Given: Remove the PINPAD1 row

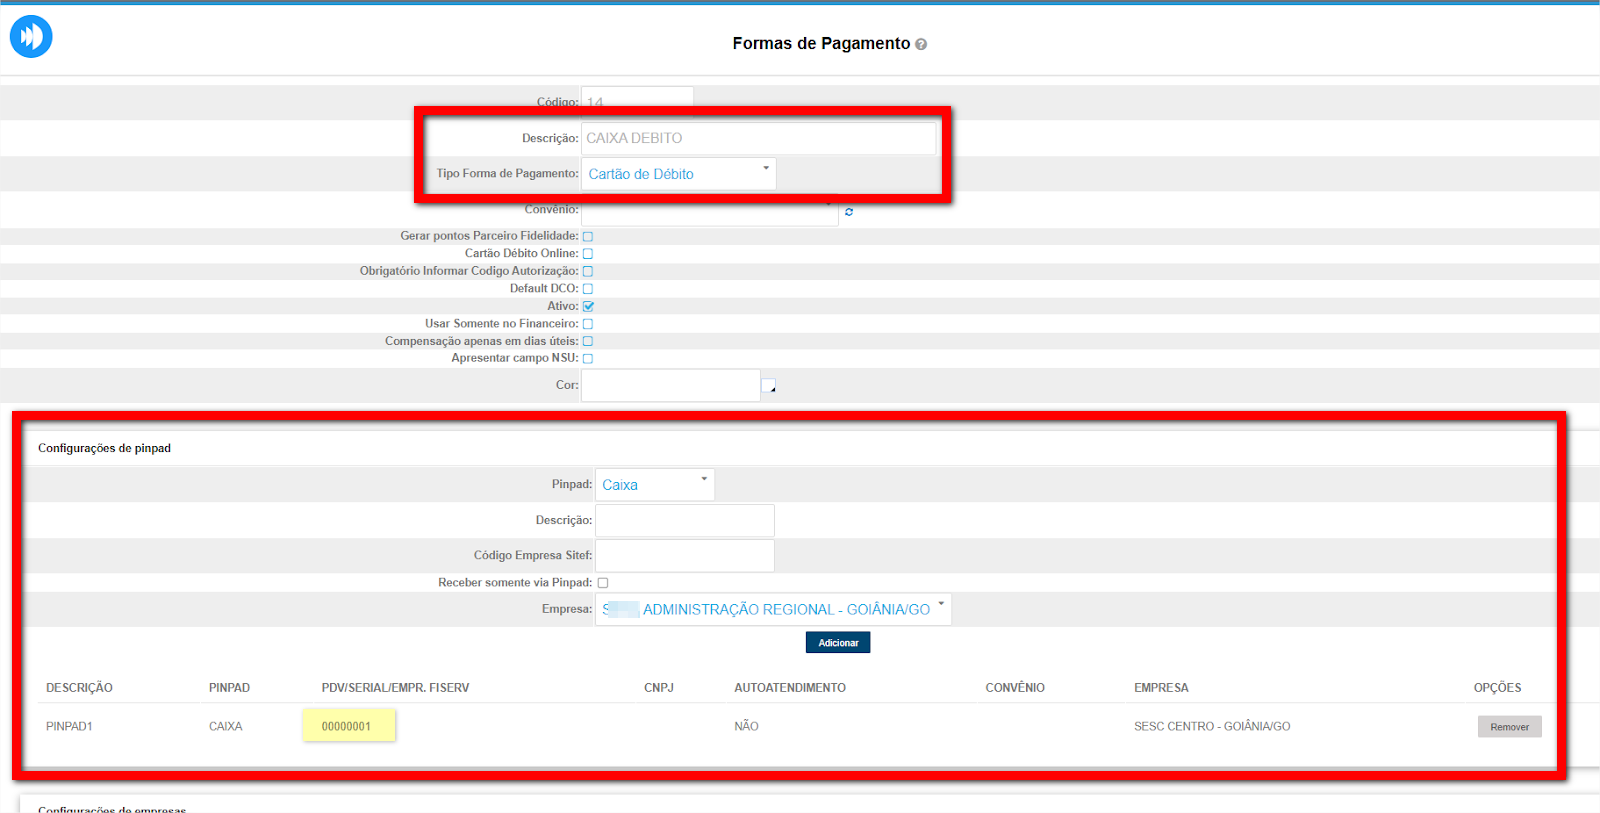Looking at the screenshot, I should (1509, 727).
